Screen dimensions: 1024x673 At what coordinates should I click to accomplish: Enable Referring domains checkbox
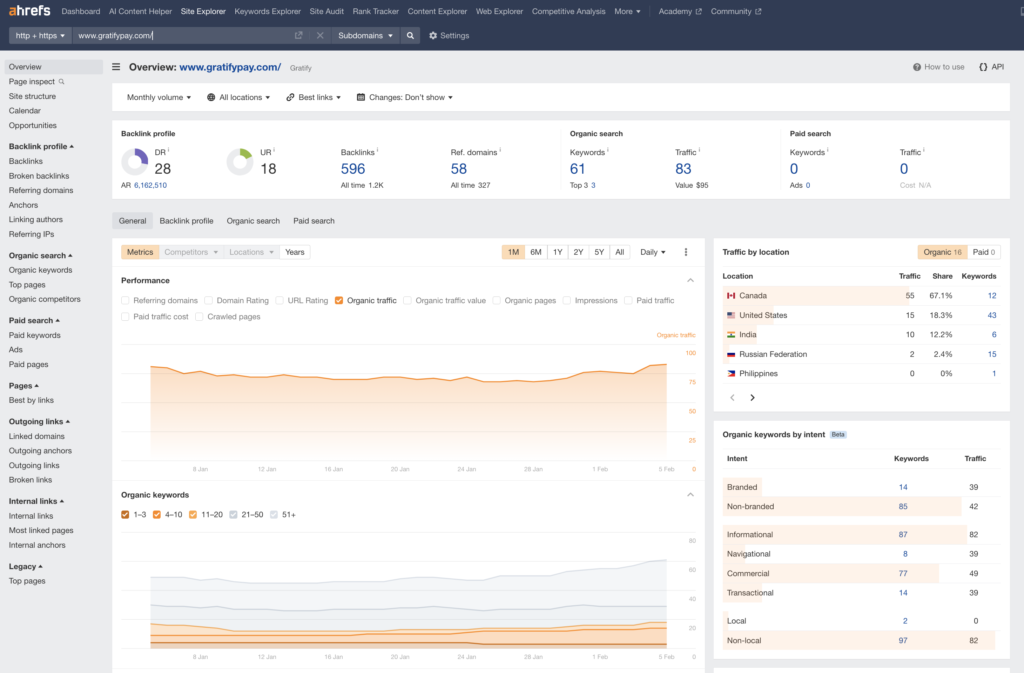pyautogui.click(x=125, y=300)
